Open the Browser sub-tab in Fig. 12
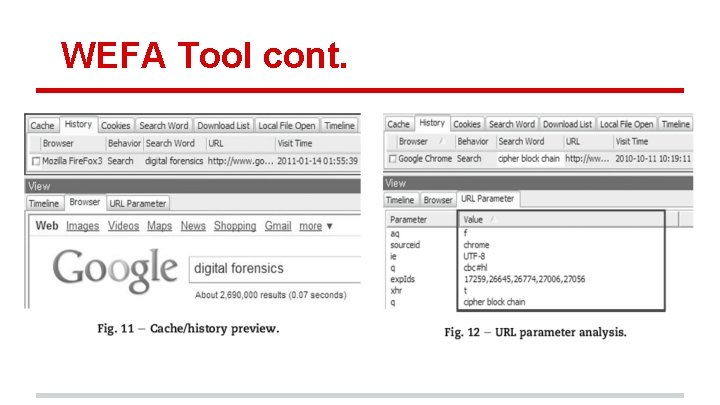 438,200
